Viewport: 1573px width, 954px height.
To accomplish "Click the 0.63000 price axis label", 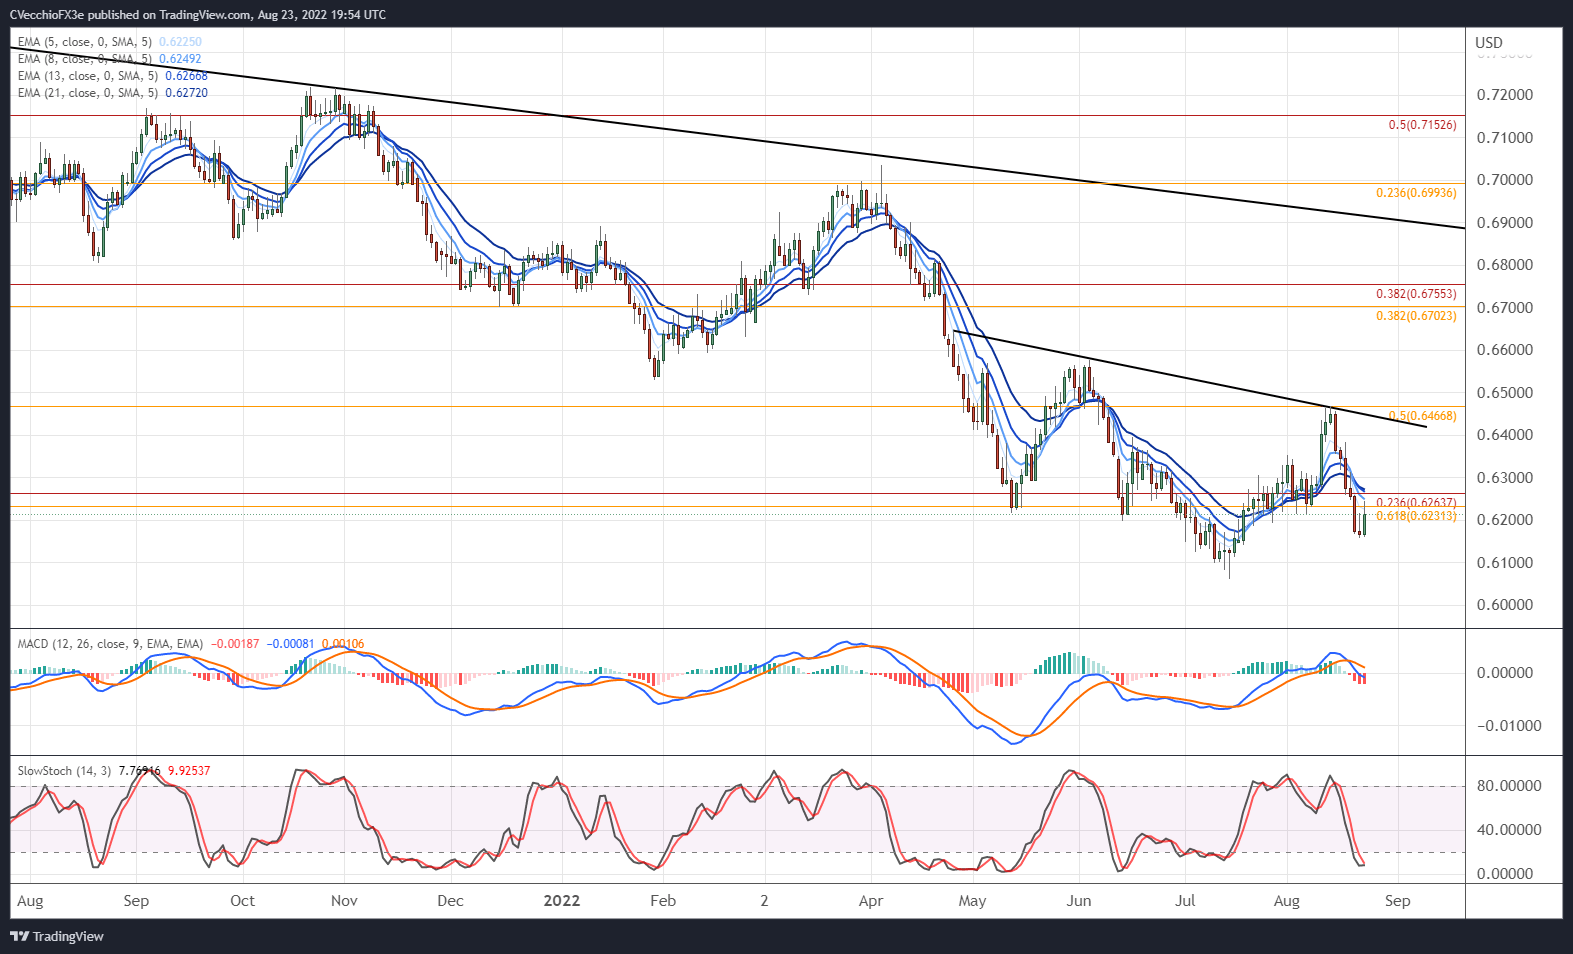I will click(x=1505, y=478).
